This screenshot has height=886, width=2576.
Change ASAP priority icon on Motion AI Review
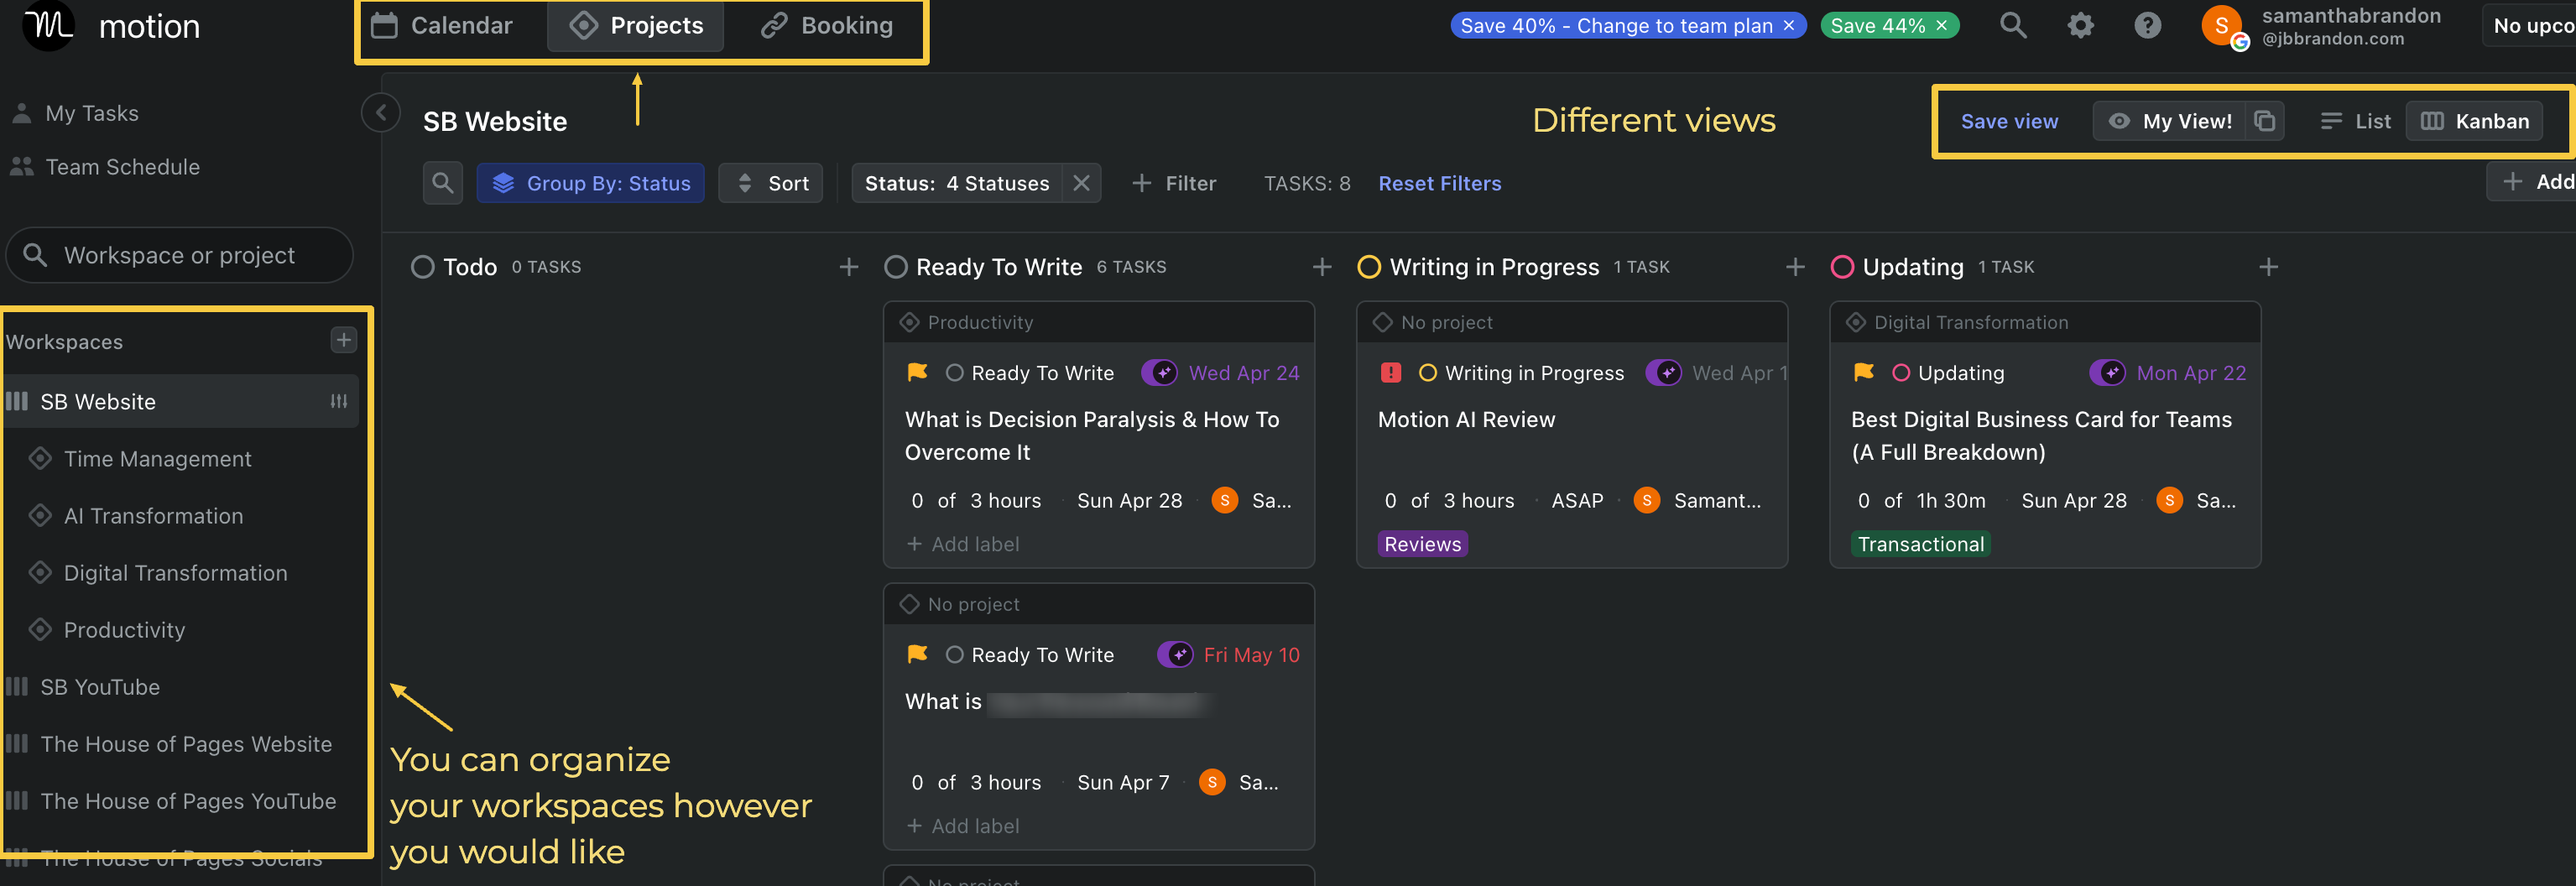click(1390, 372)
